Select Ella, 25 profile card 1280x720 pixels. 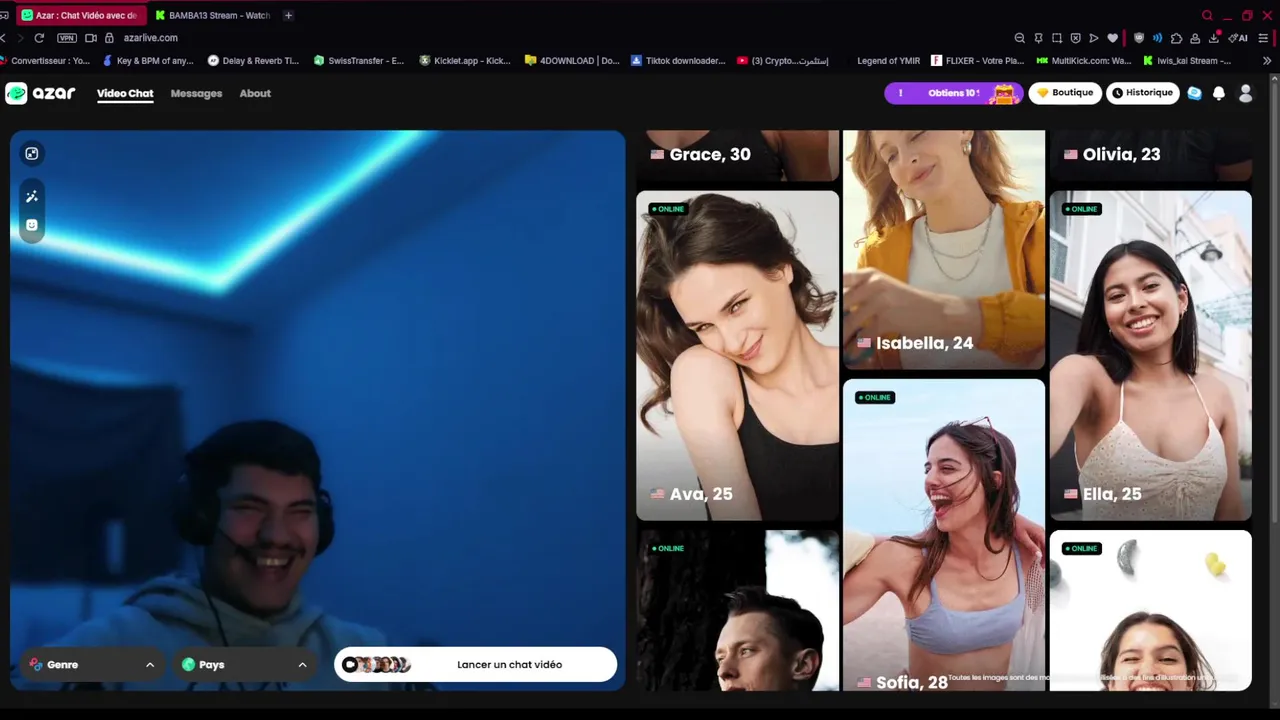[x=1150, y=356]
